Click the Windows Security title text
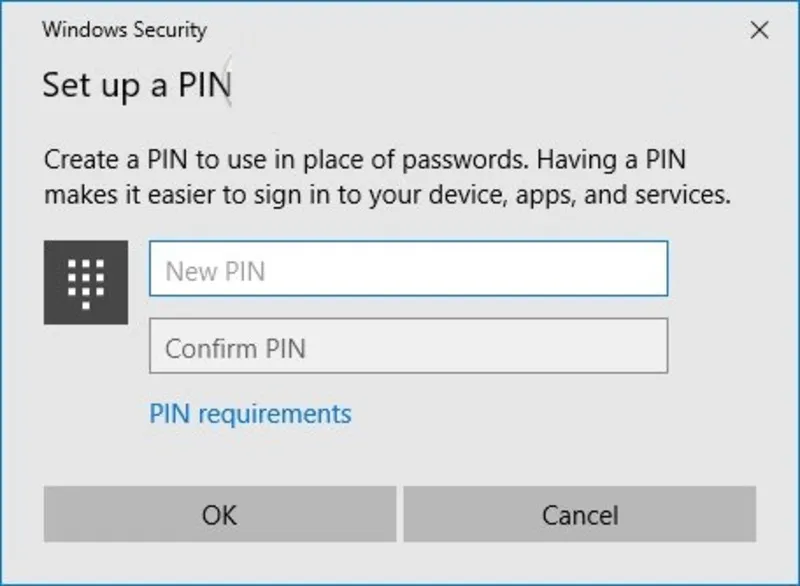Image resolution: width=800 pixels, height=586 pixels. point(123,31)
